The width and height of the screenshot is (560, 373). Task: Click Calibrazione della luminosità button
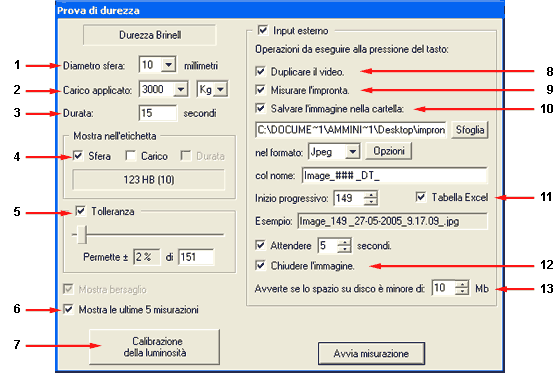point(154,347)
